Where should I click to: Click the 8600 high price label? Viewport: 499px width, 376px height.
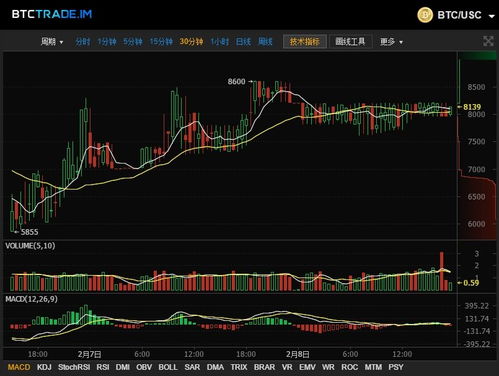coord(236,81)
